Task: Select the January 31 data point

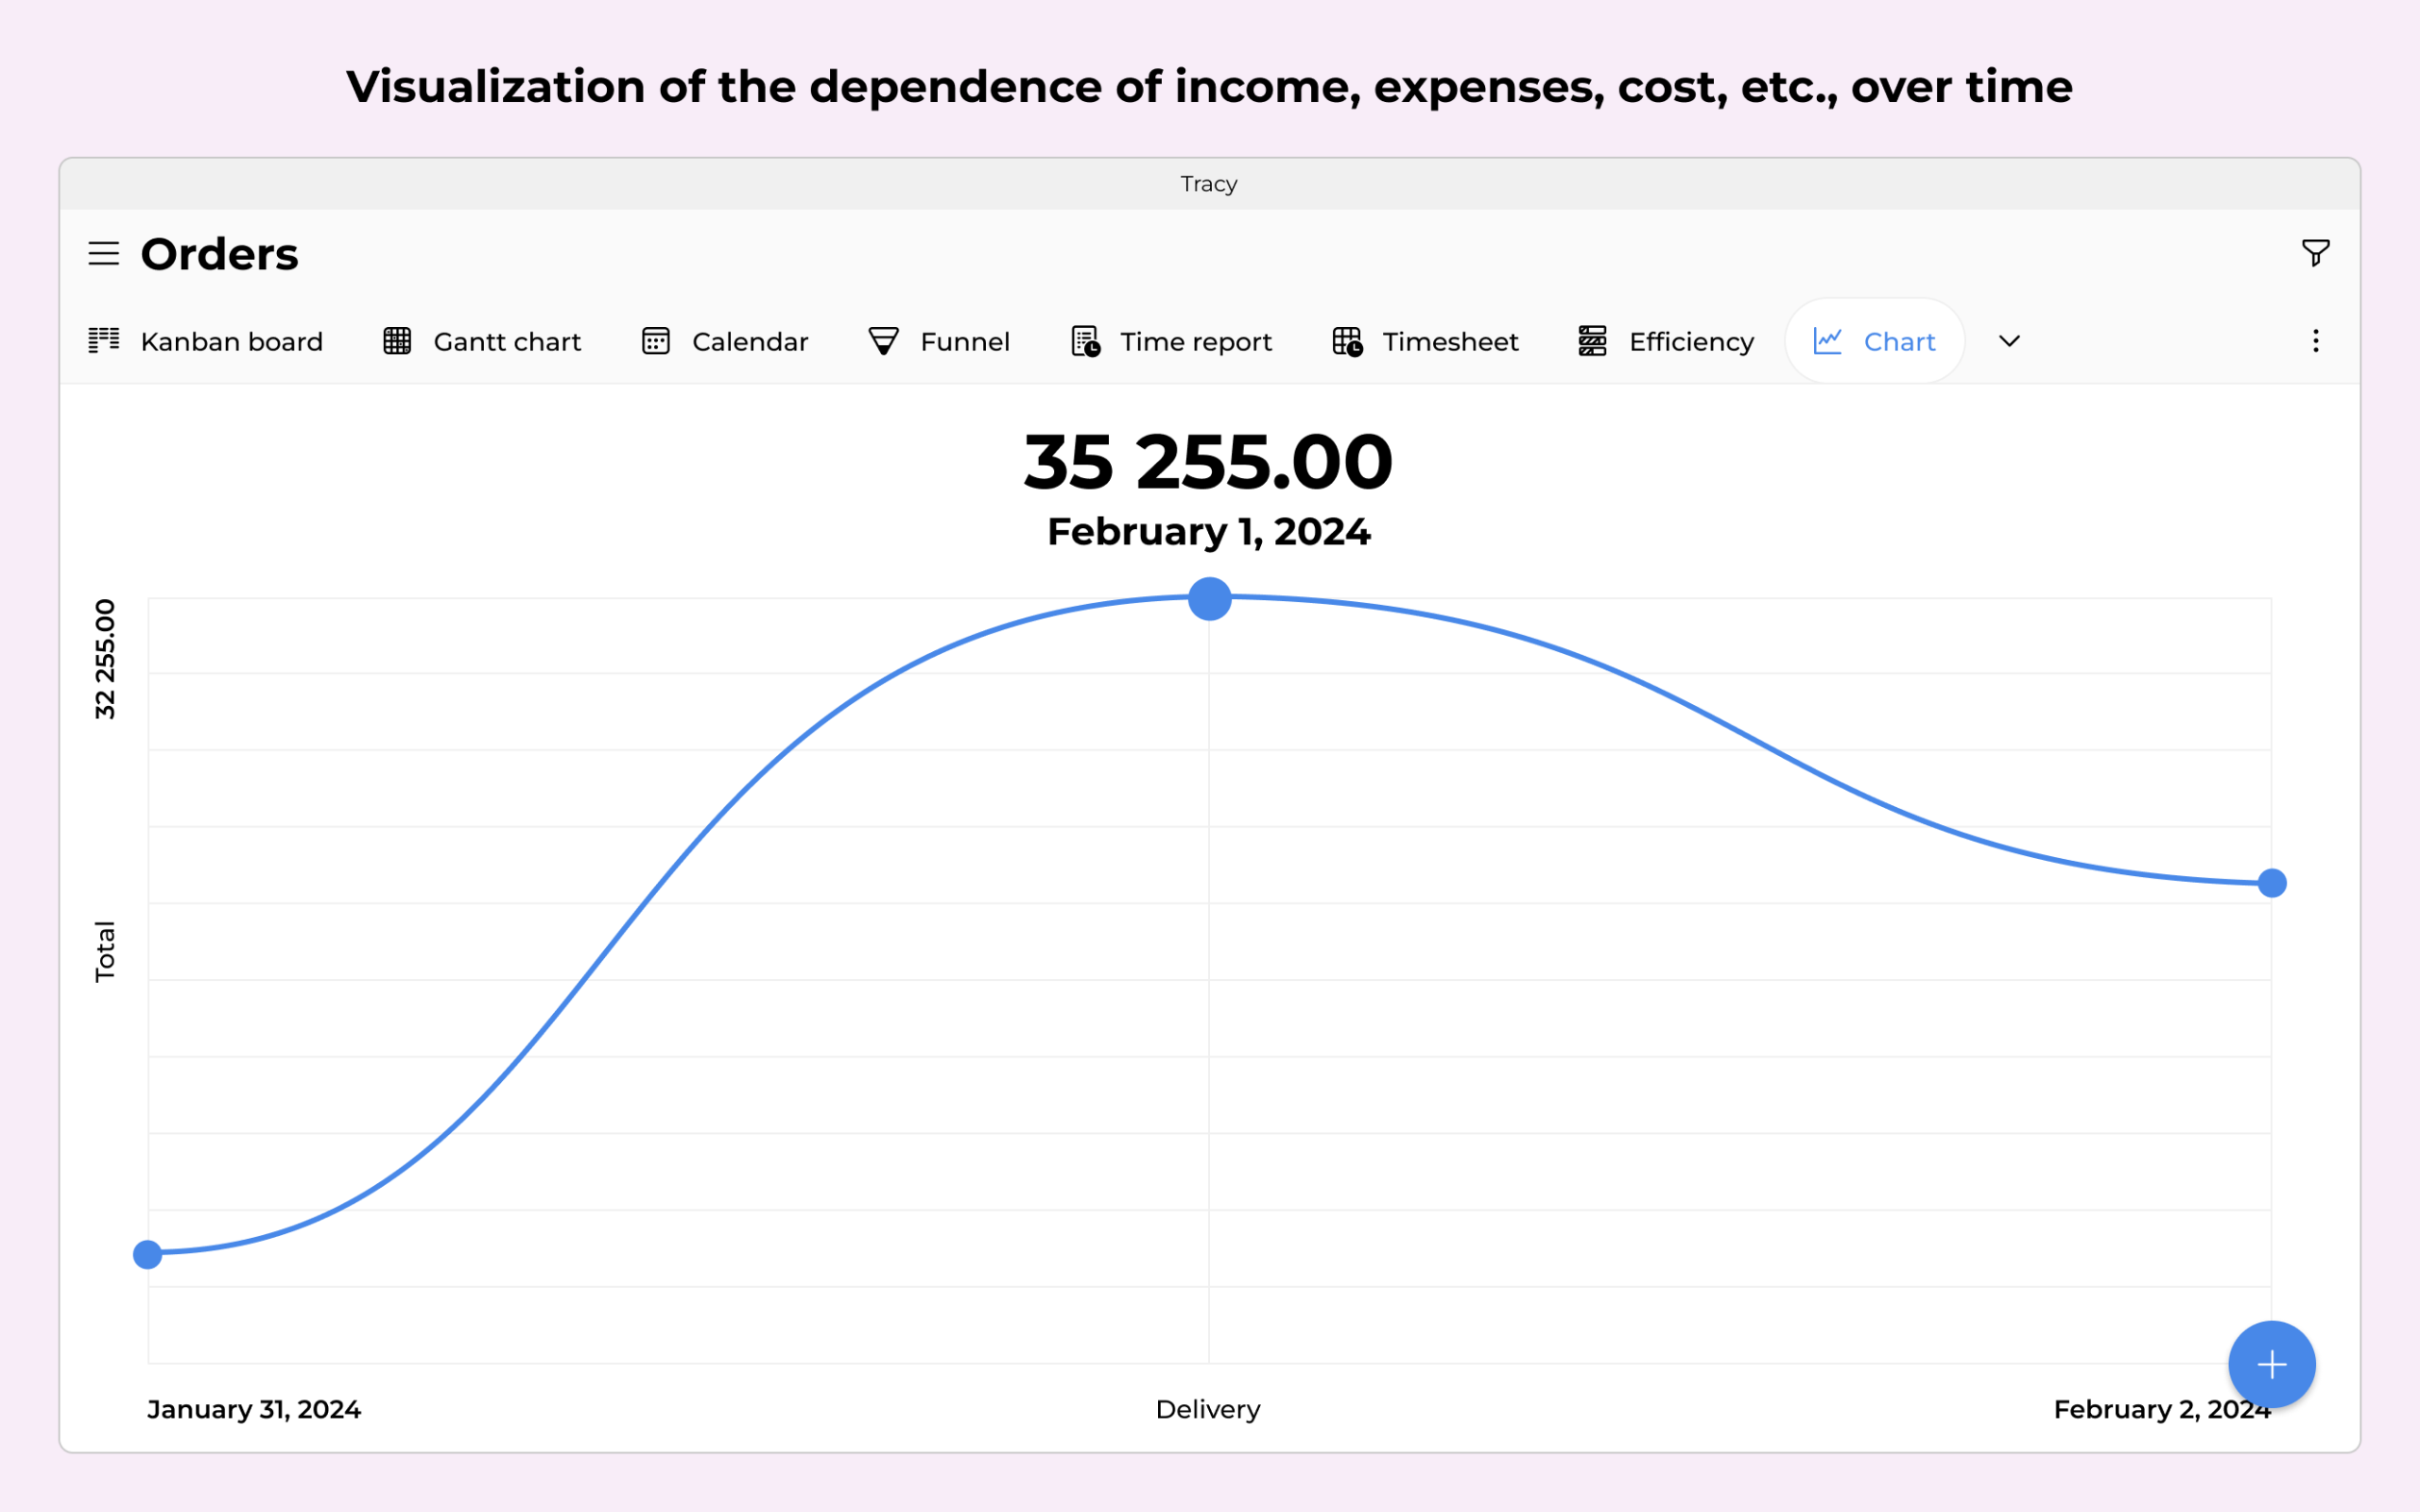Action: tap(148, 1254)
